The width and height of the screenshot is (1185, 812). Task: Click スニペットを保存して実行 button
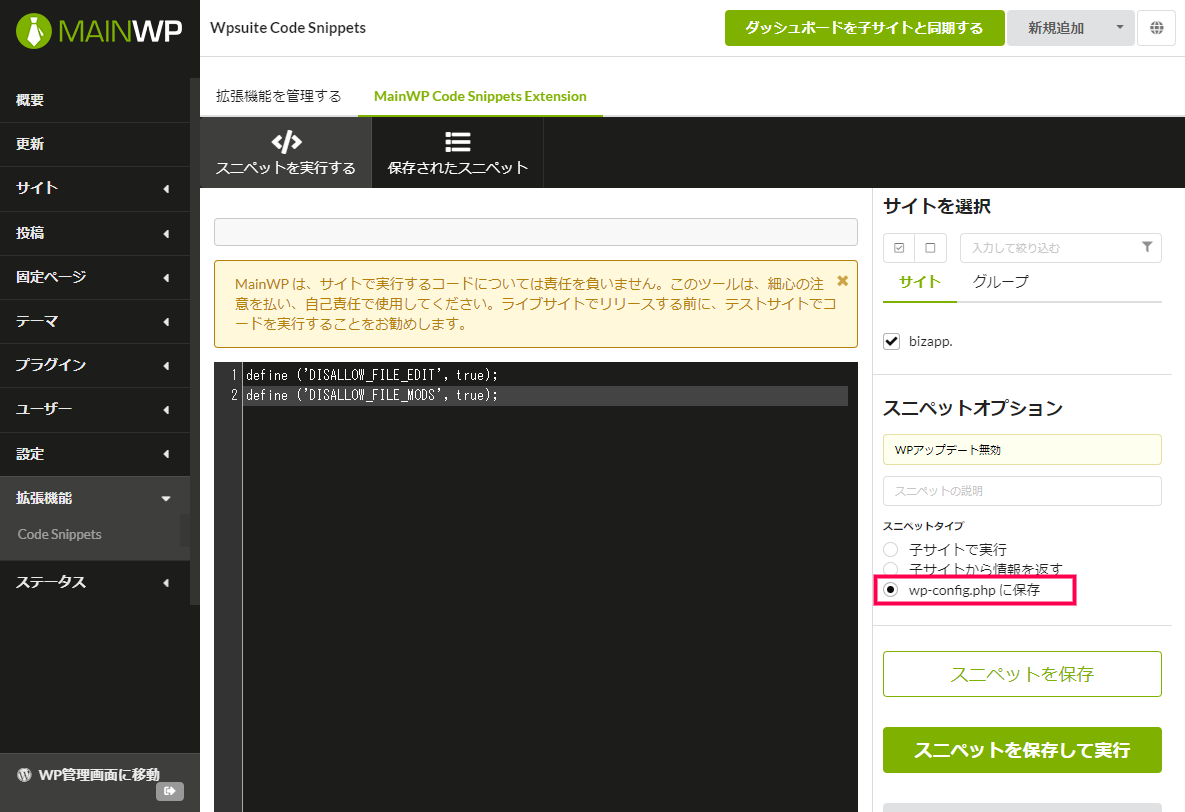[1022, 750]
